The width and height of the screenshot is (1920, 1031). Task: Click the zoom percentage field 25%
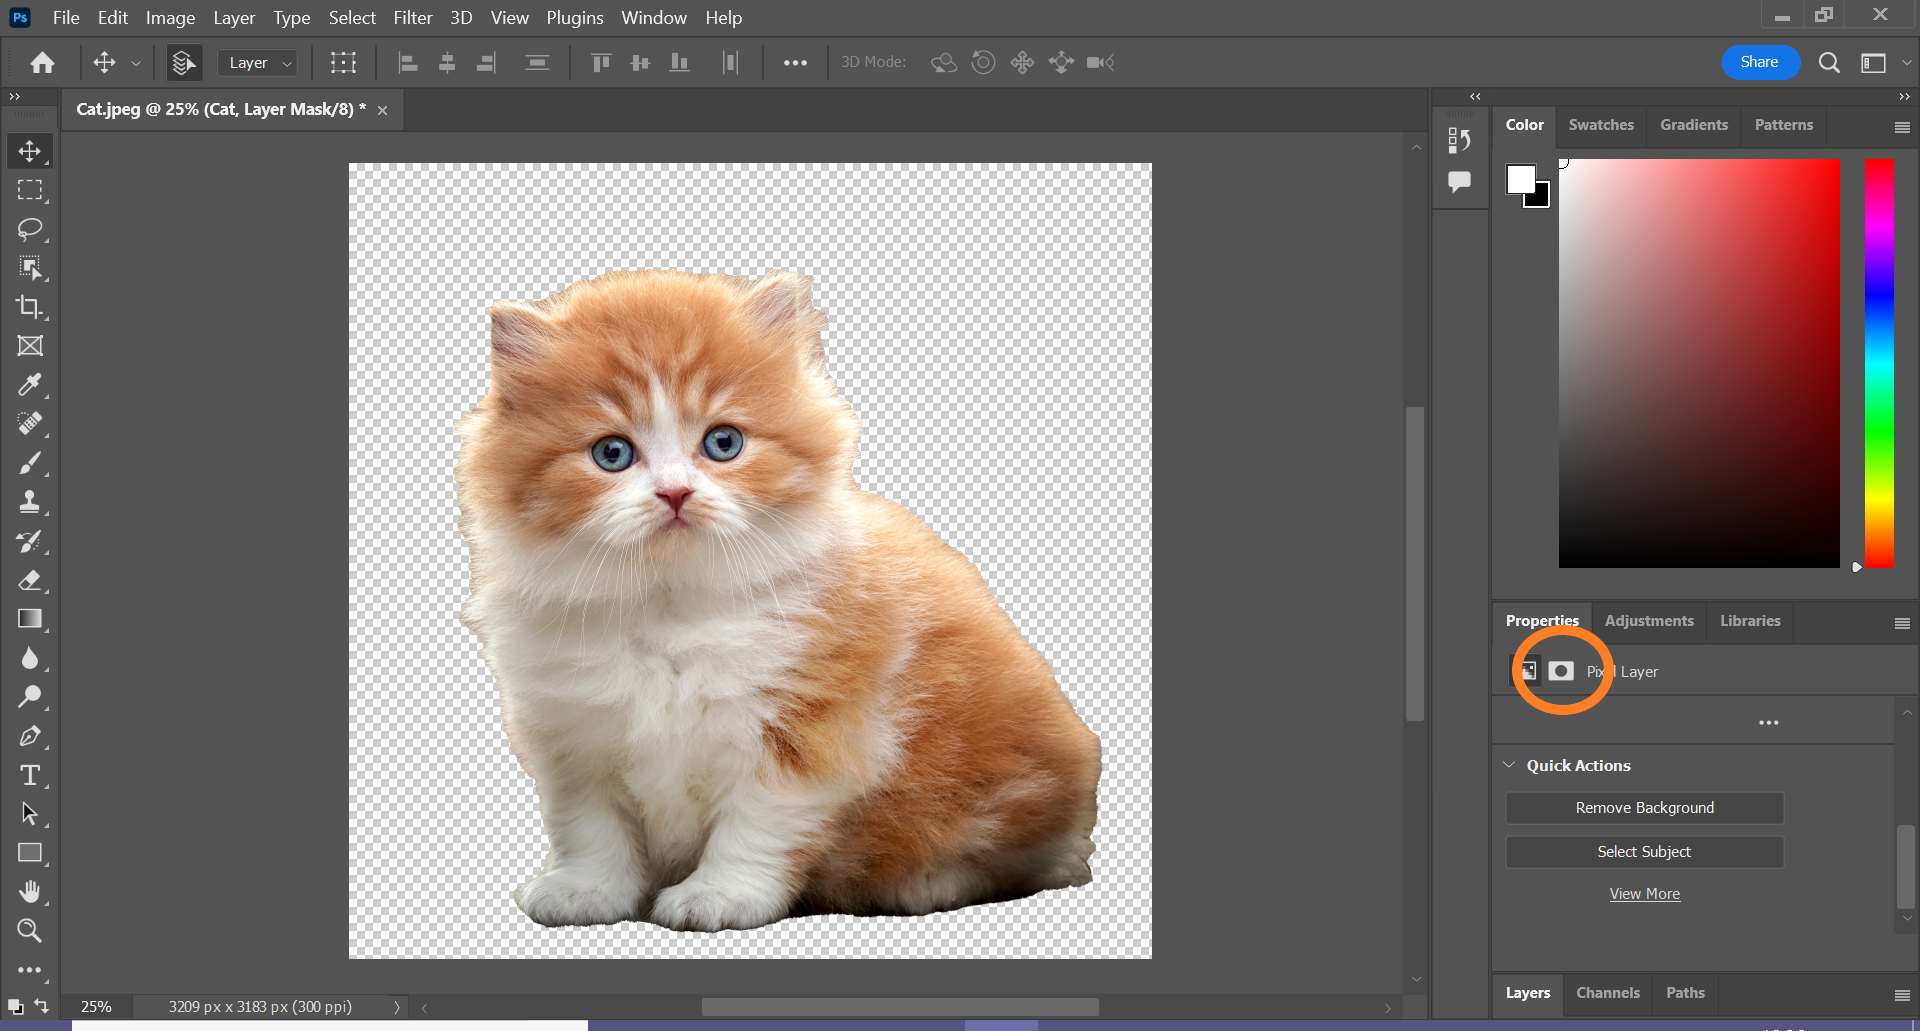click(96, 1007)
